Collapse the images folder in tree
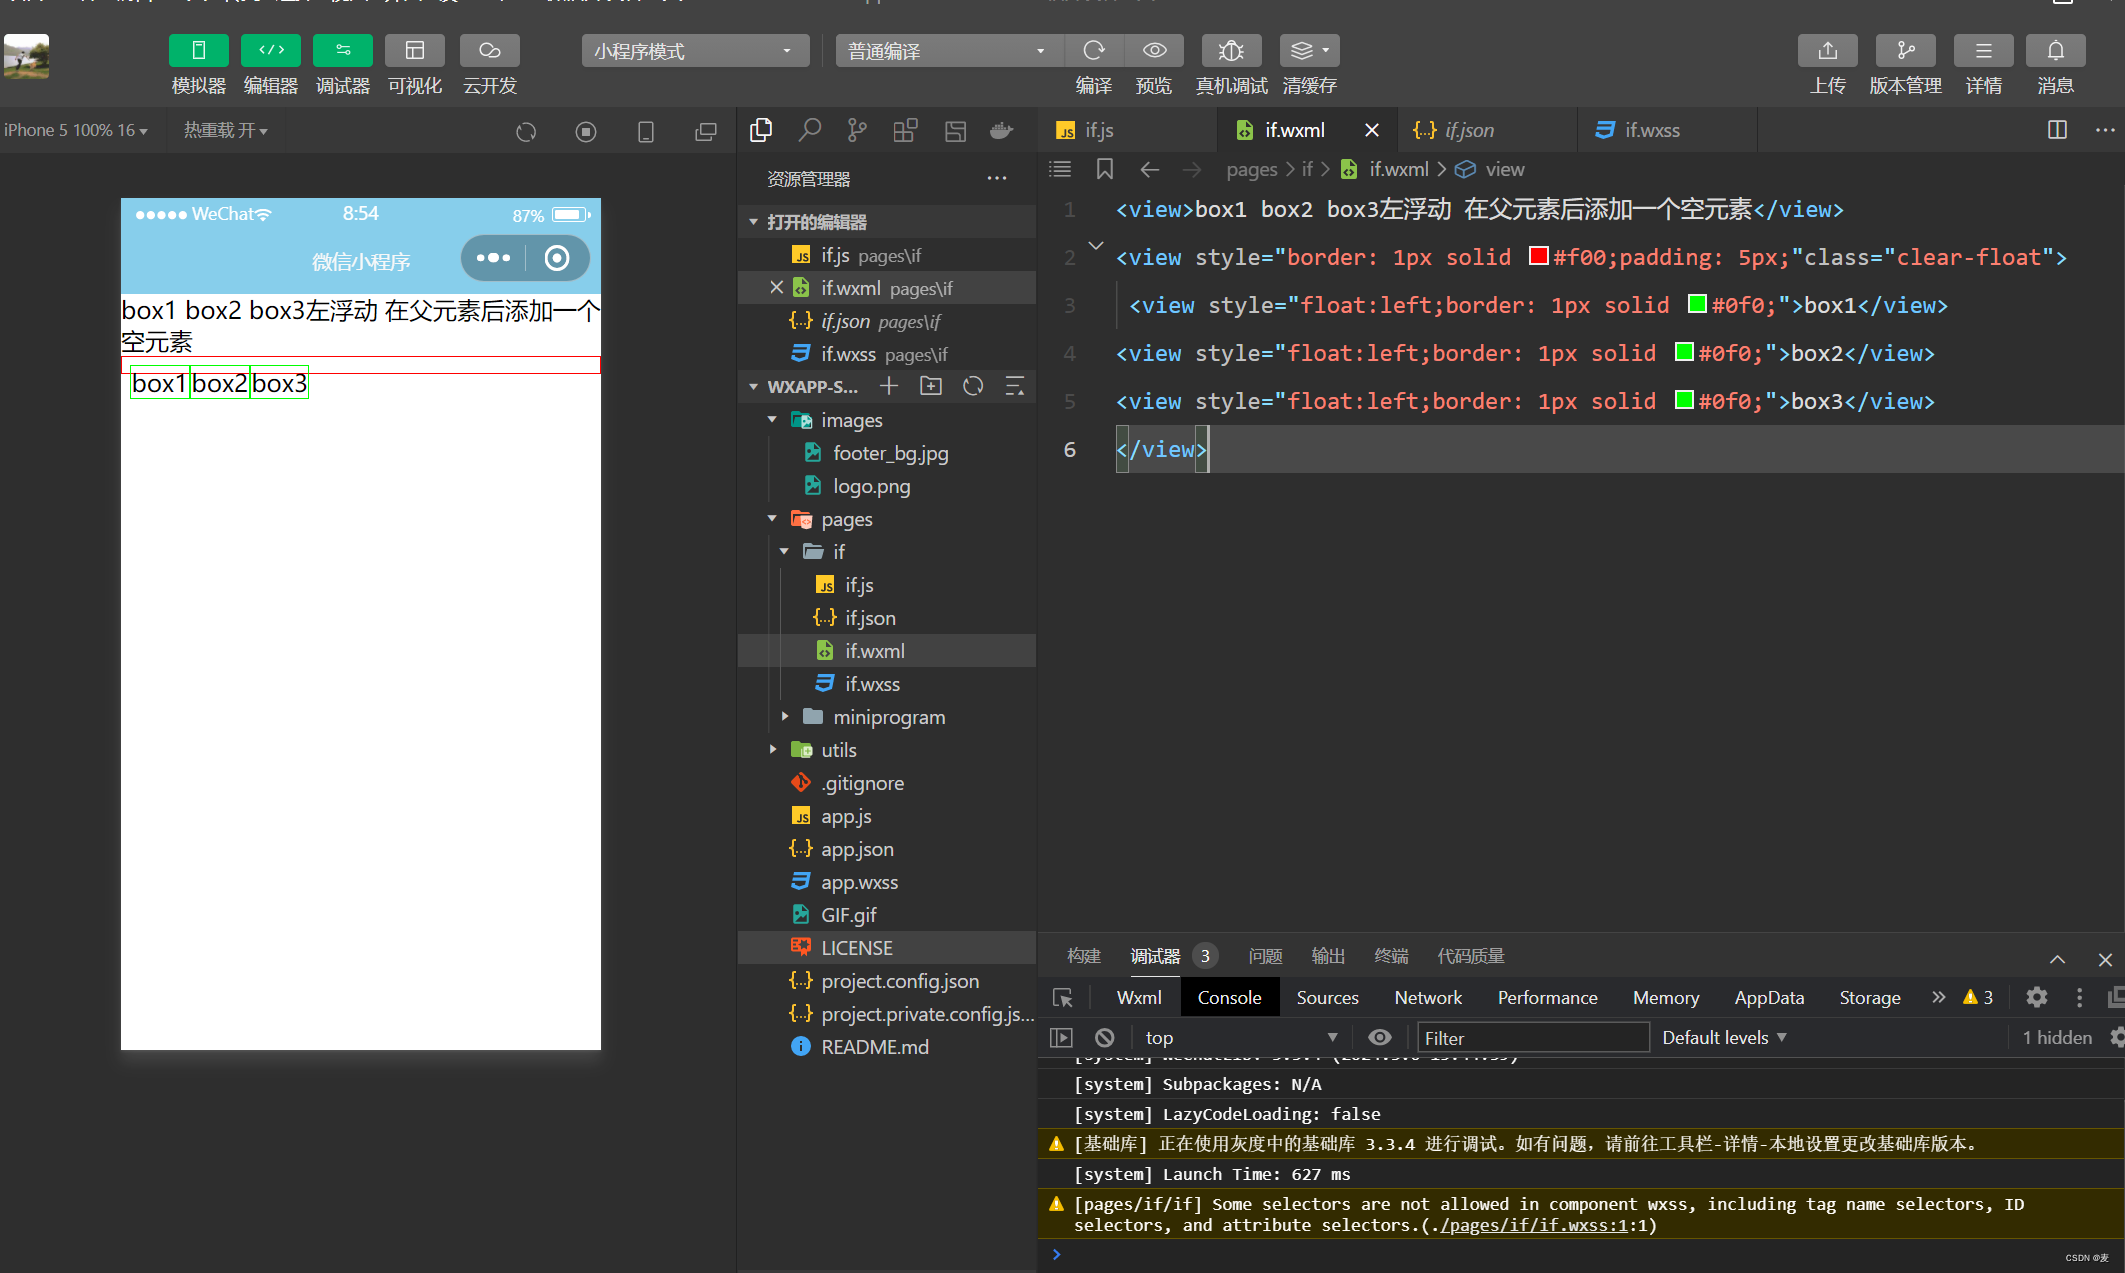2125x1273 pixels. 772,420
